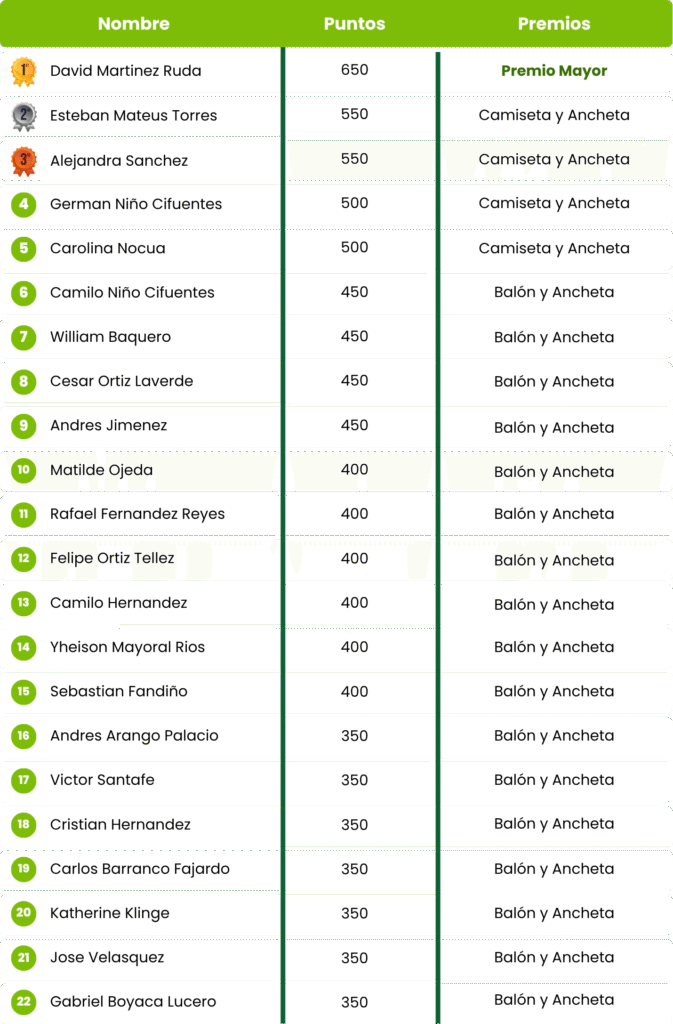673x1024 pixels.
Task: Click the green number 7 rank badge
Action: pyautogui.click(x=23, y=337)
